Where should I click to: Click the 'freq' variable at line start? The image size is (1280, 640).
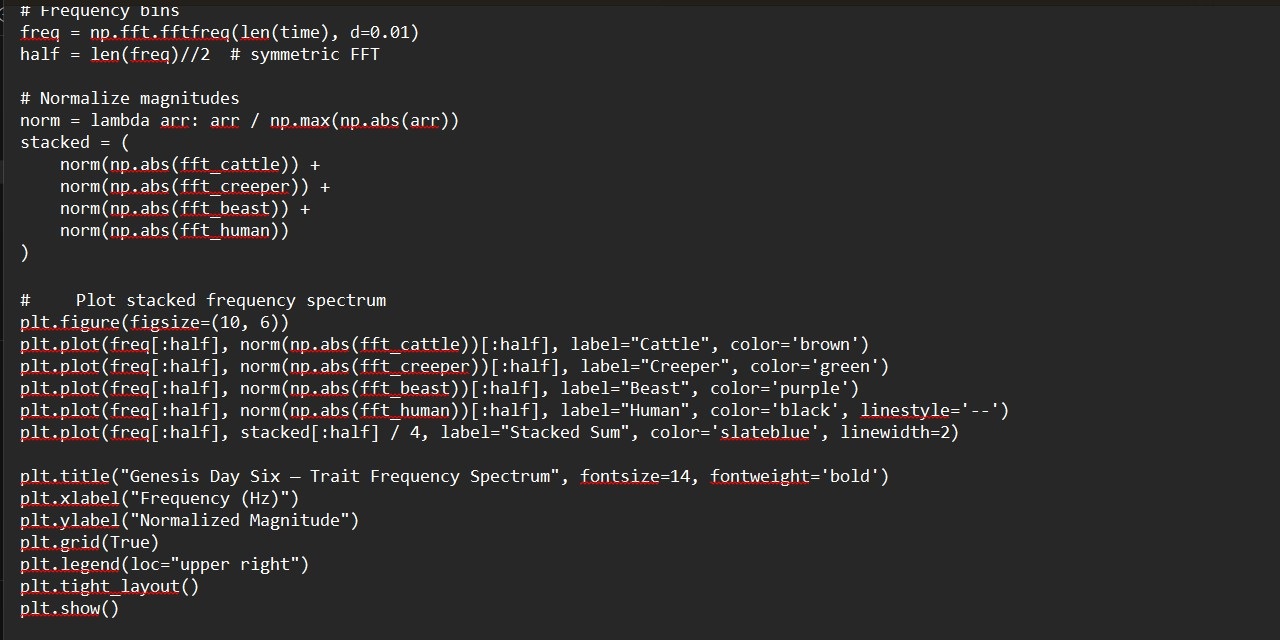coord(40,32)
